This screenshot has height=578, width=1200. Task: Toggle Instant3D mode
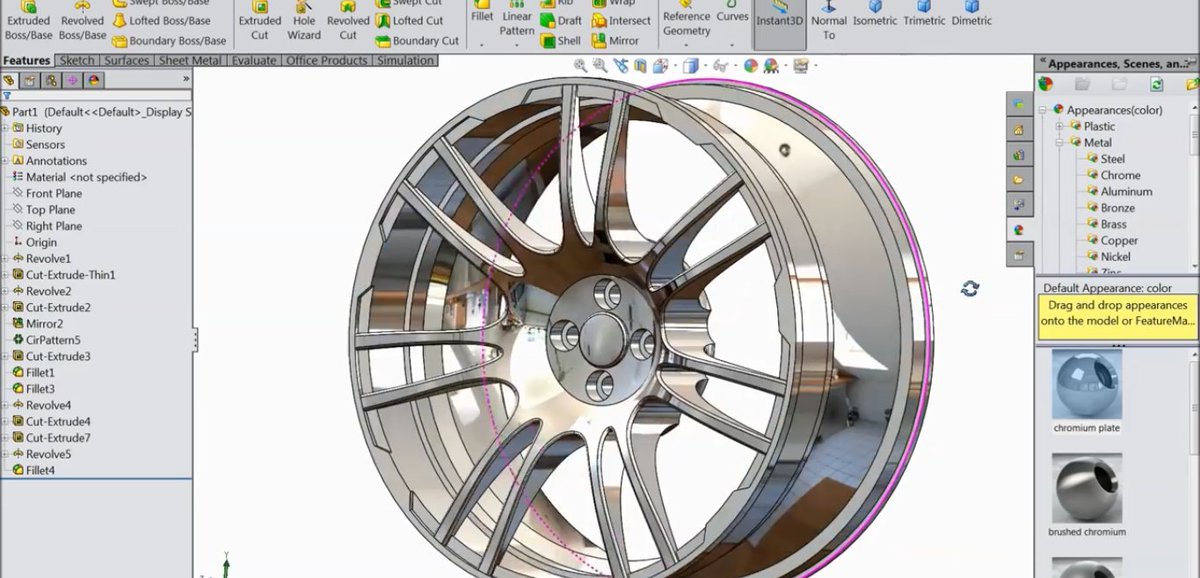(780, 22)
